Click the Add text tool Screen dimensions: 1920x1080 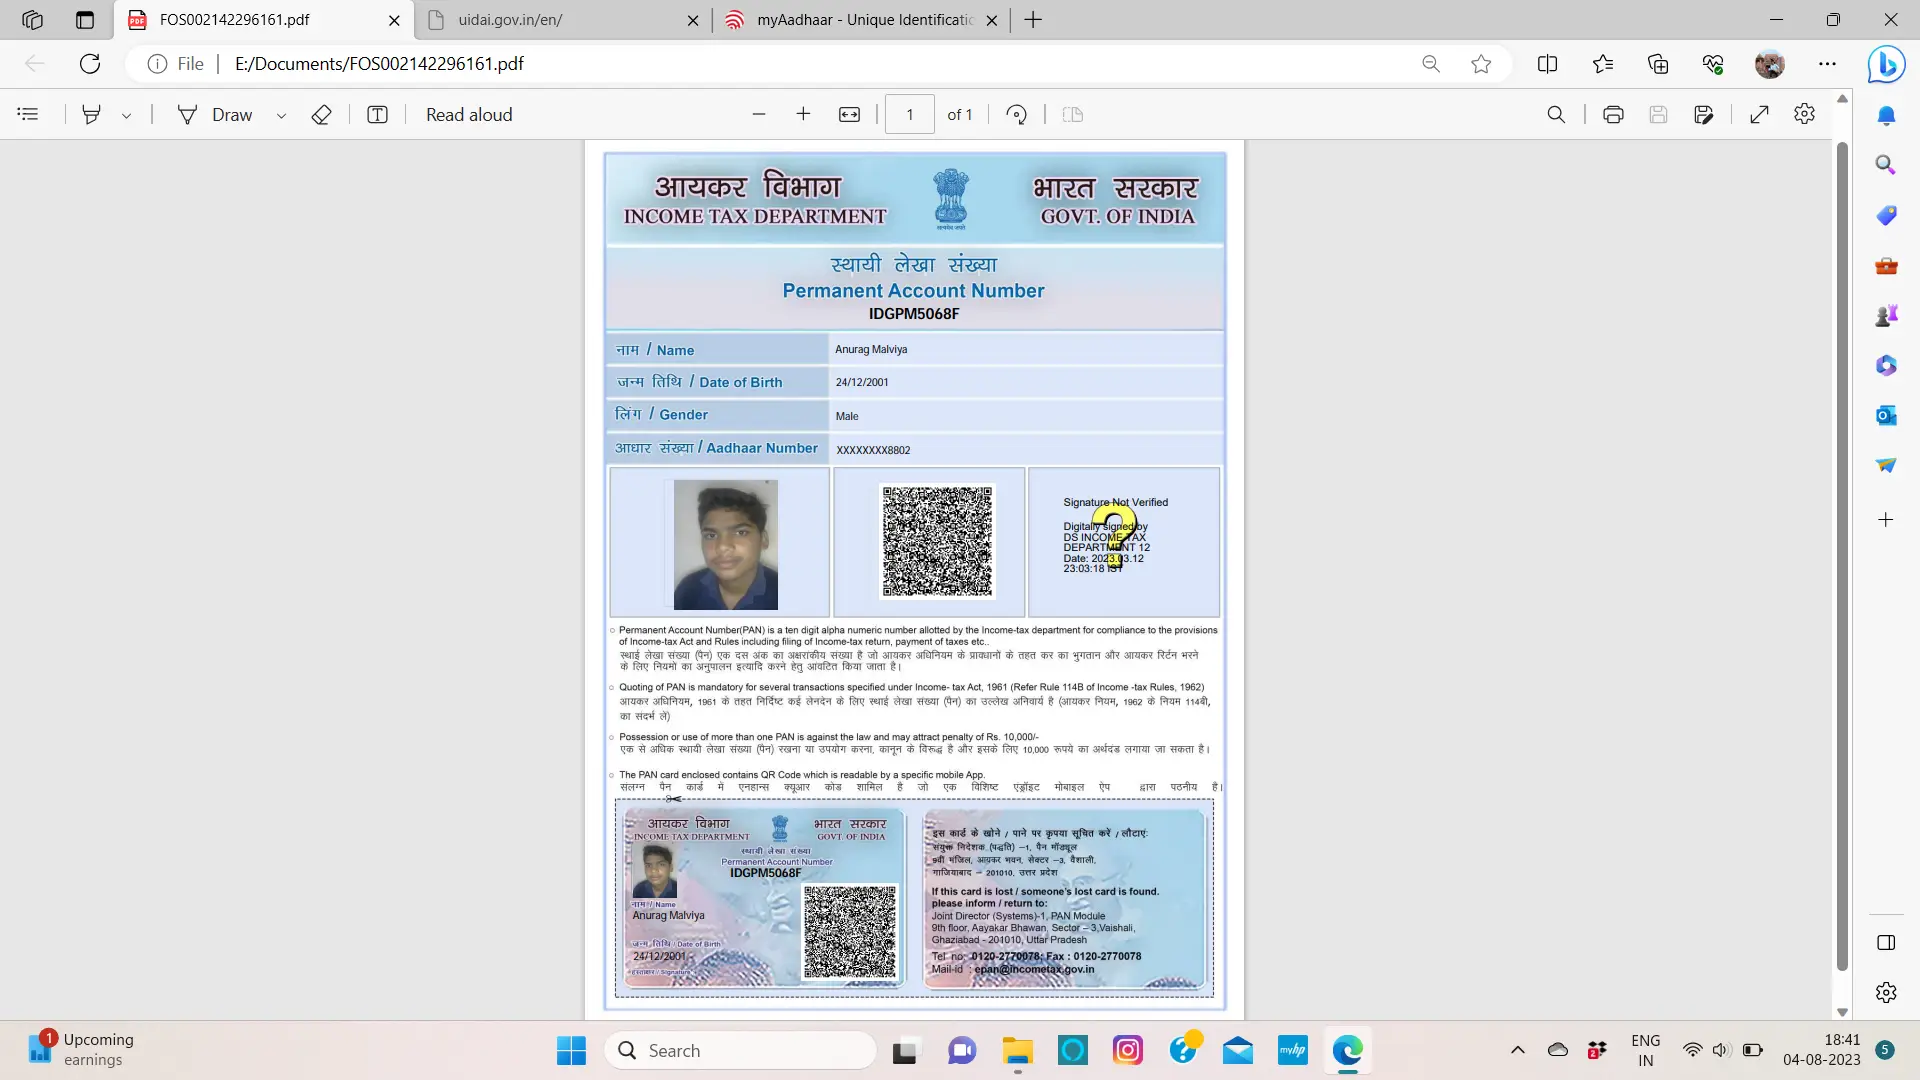point(377,115)
